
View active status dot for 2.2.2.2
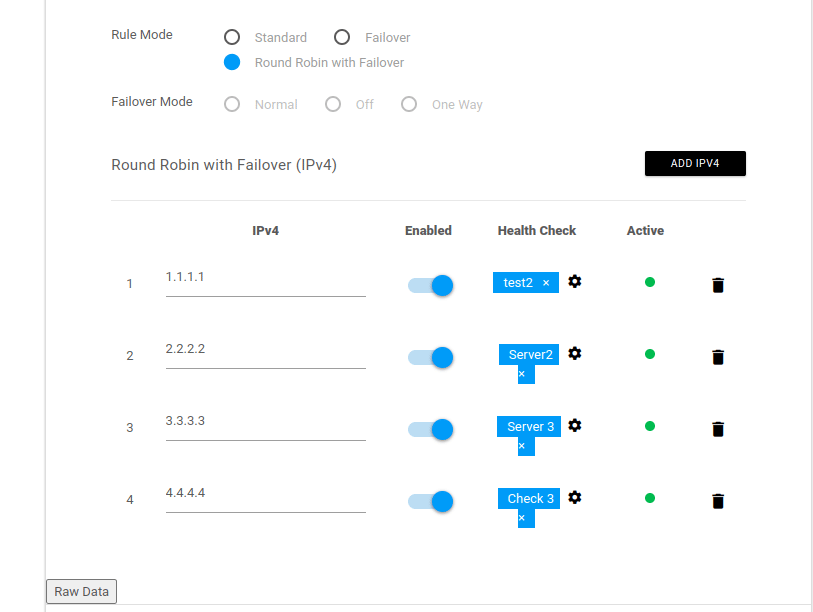tap(650, 354)
